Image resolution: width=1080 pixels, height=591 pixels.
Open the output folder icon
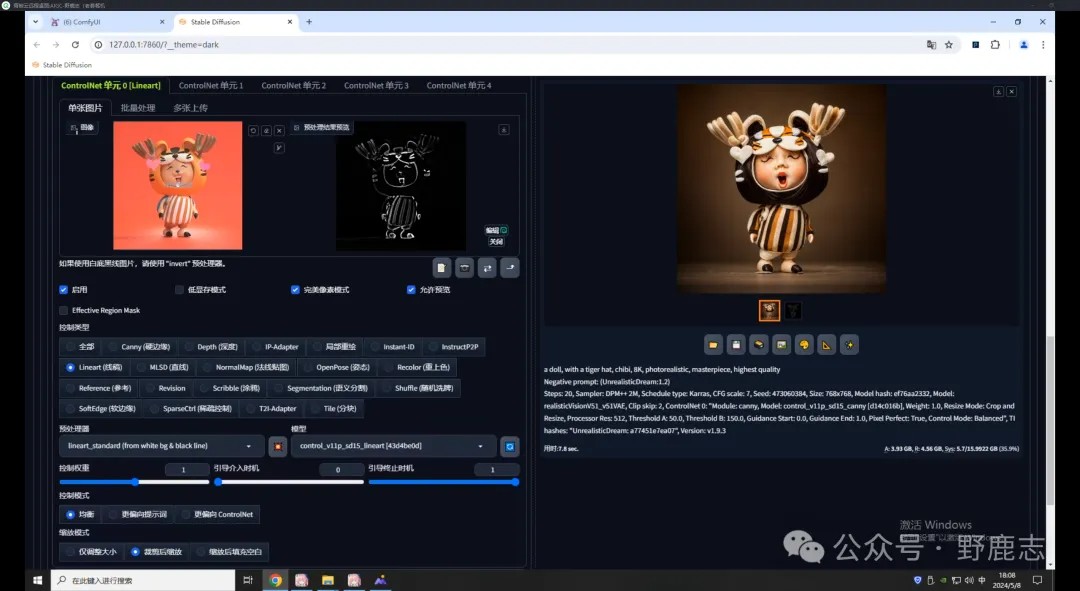coord(714,344)
